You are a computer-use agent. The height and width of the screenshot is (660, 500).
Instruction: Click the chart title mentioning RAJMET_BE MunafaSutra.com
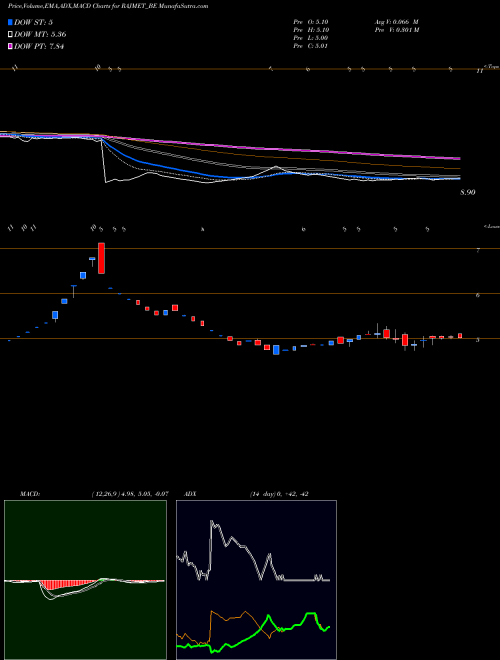108,6
